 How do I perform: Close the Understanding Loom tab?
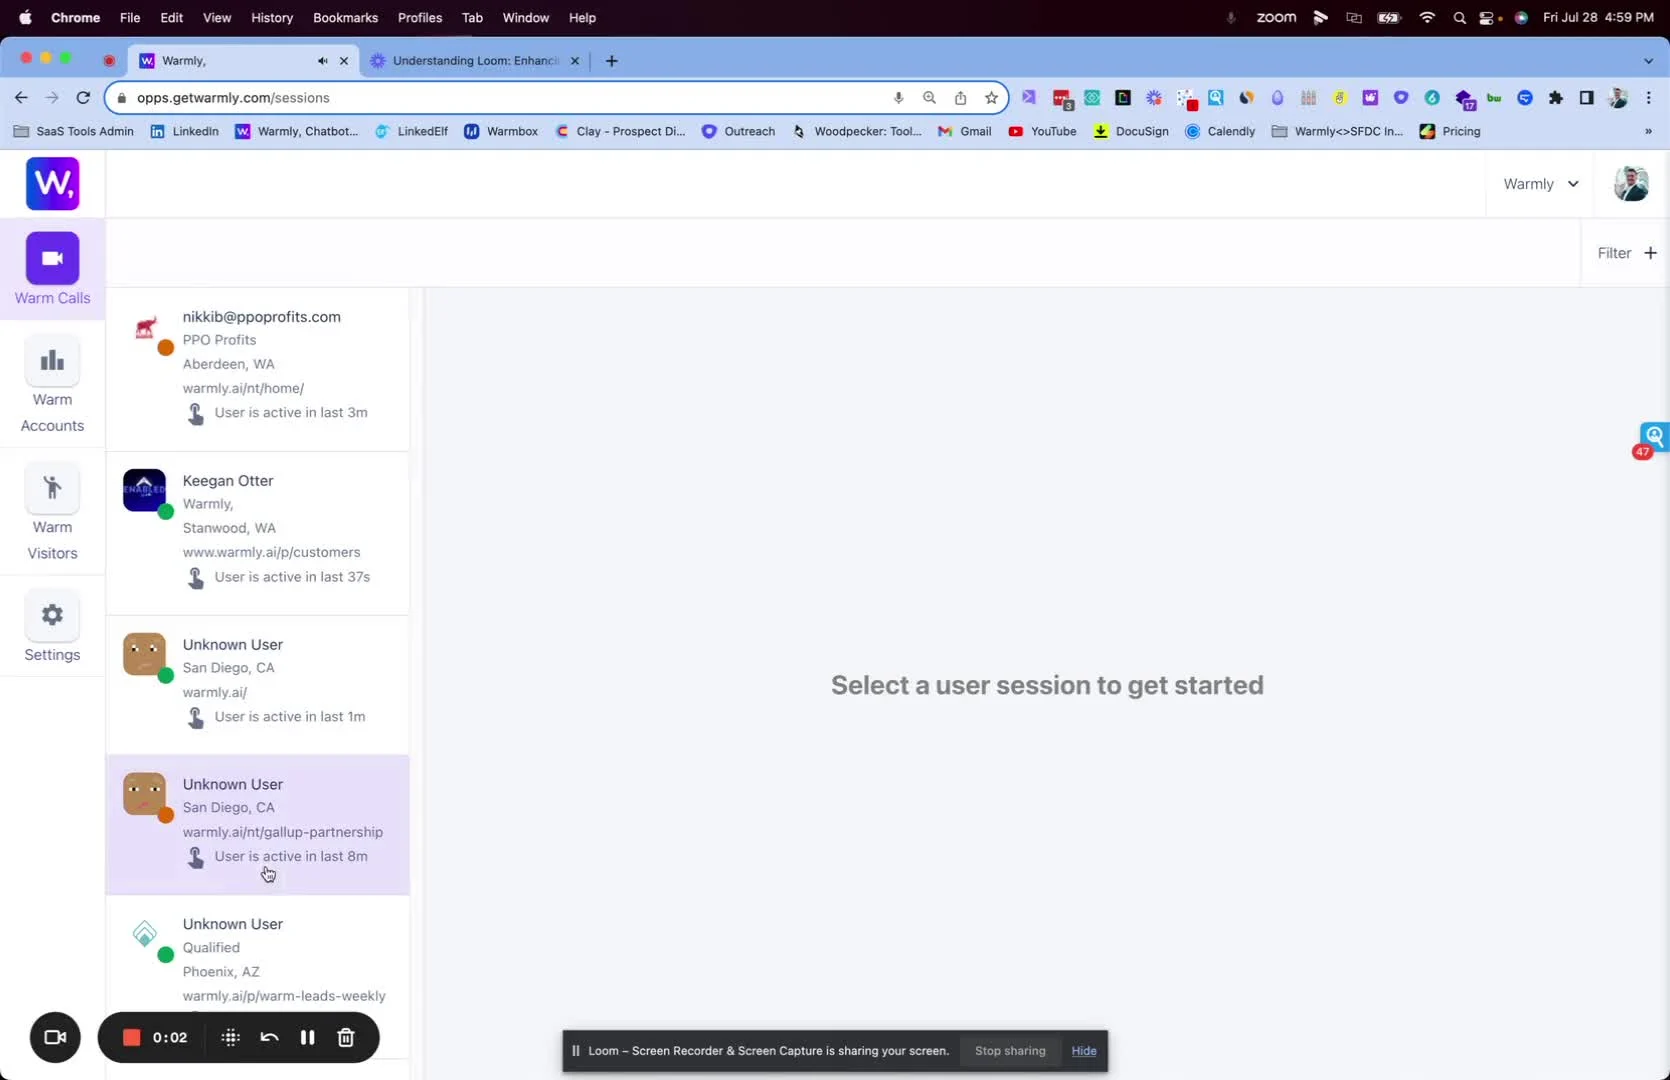coord(575,61)
